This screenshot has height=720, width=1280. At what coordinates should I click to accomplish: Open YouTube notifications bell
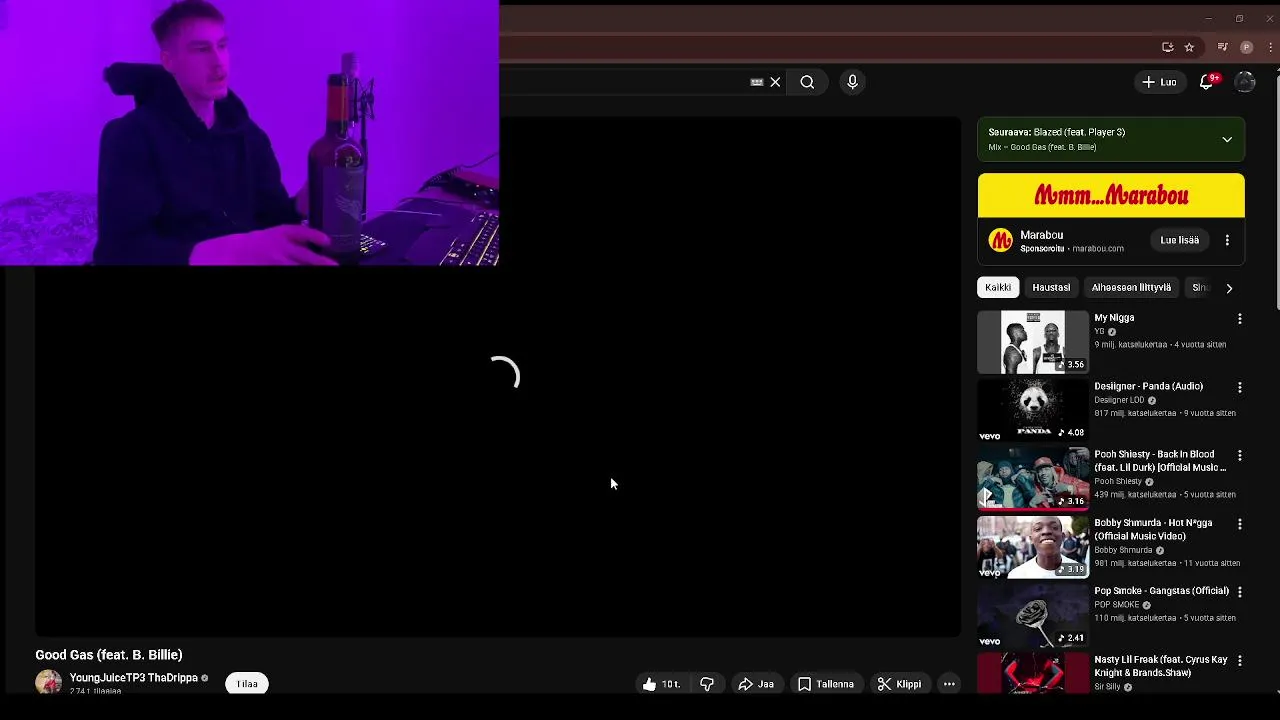[x=1207, y=82]
